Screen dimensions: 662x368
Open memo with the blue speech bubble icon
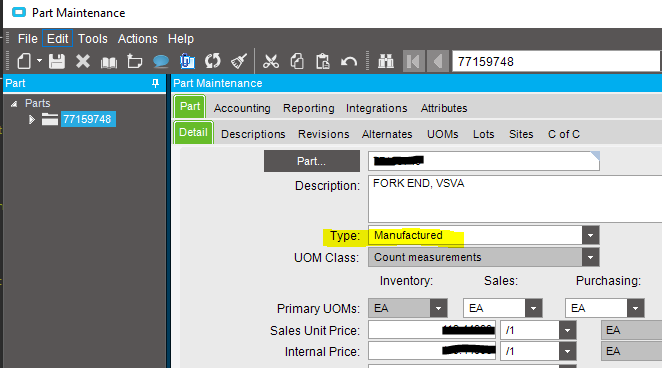[160, 62]
